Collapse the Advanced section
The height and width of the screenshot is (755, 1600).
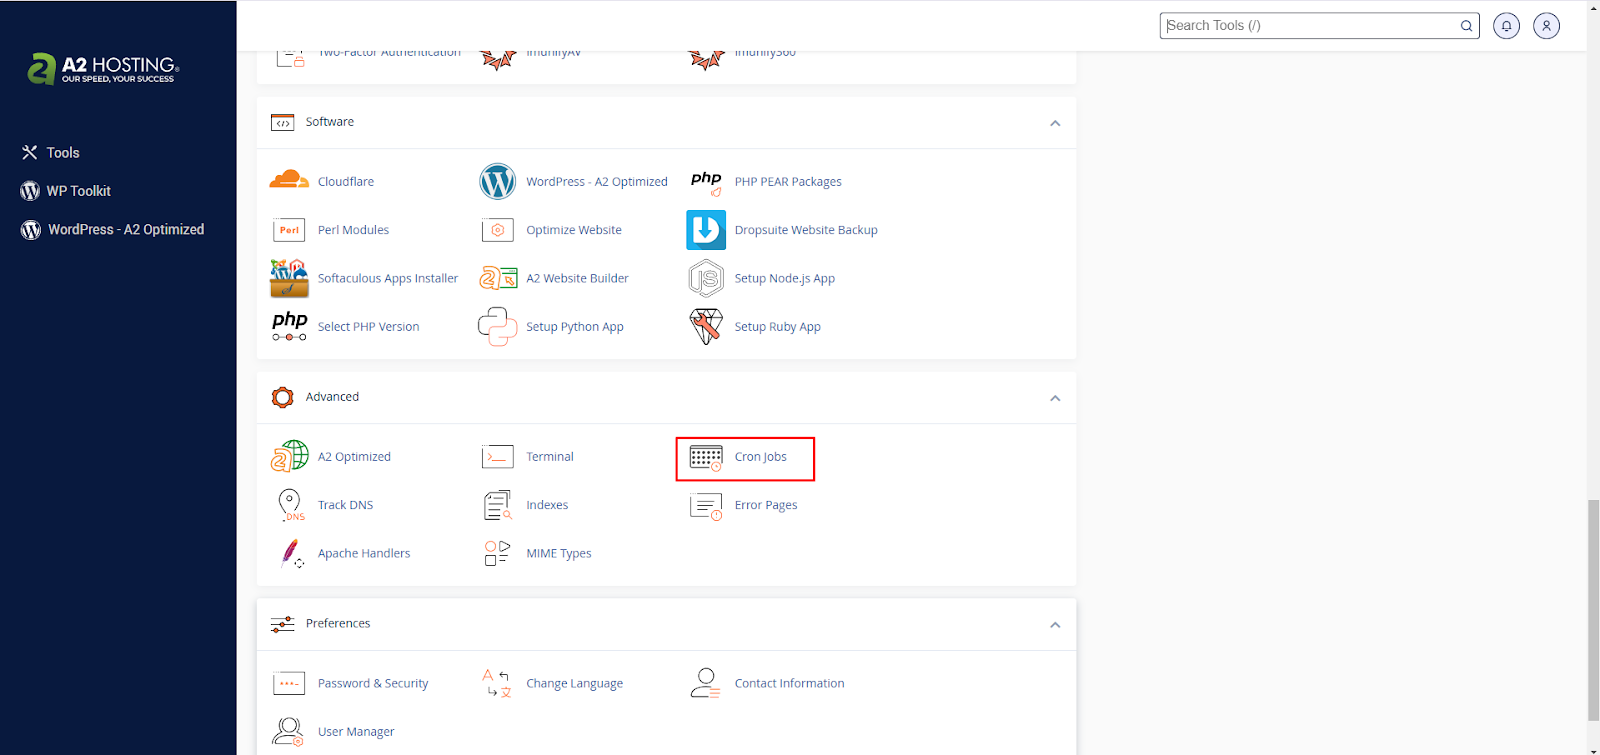click(x=1055, y=398)
